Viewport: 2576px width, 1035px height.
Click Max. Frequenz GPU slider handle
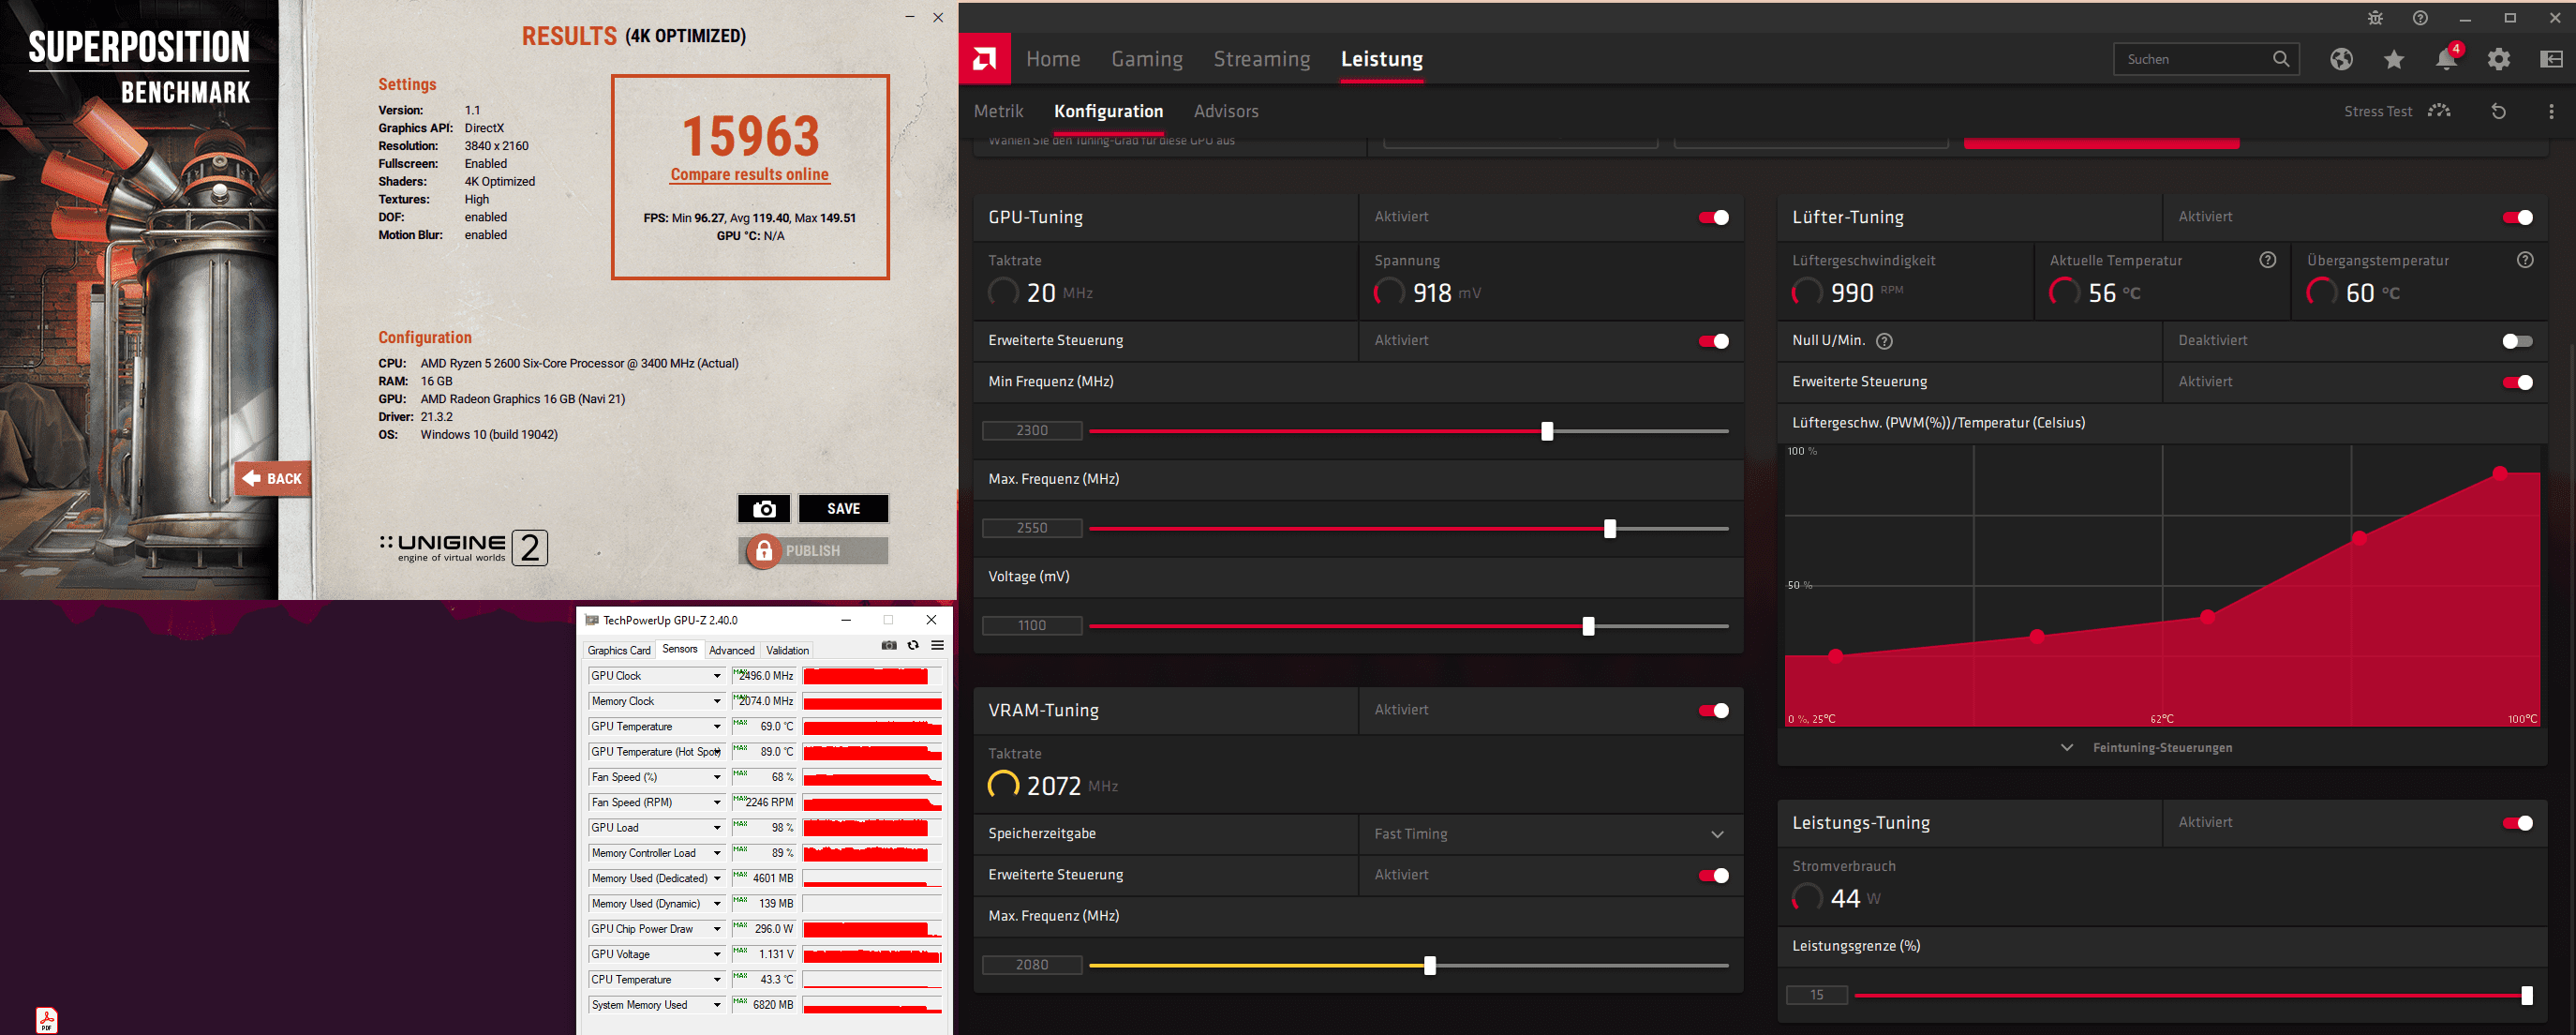click(x=1610, y=529)
